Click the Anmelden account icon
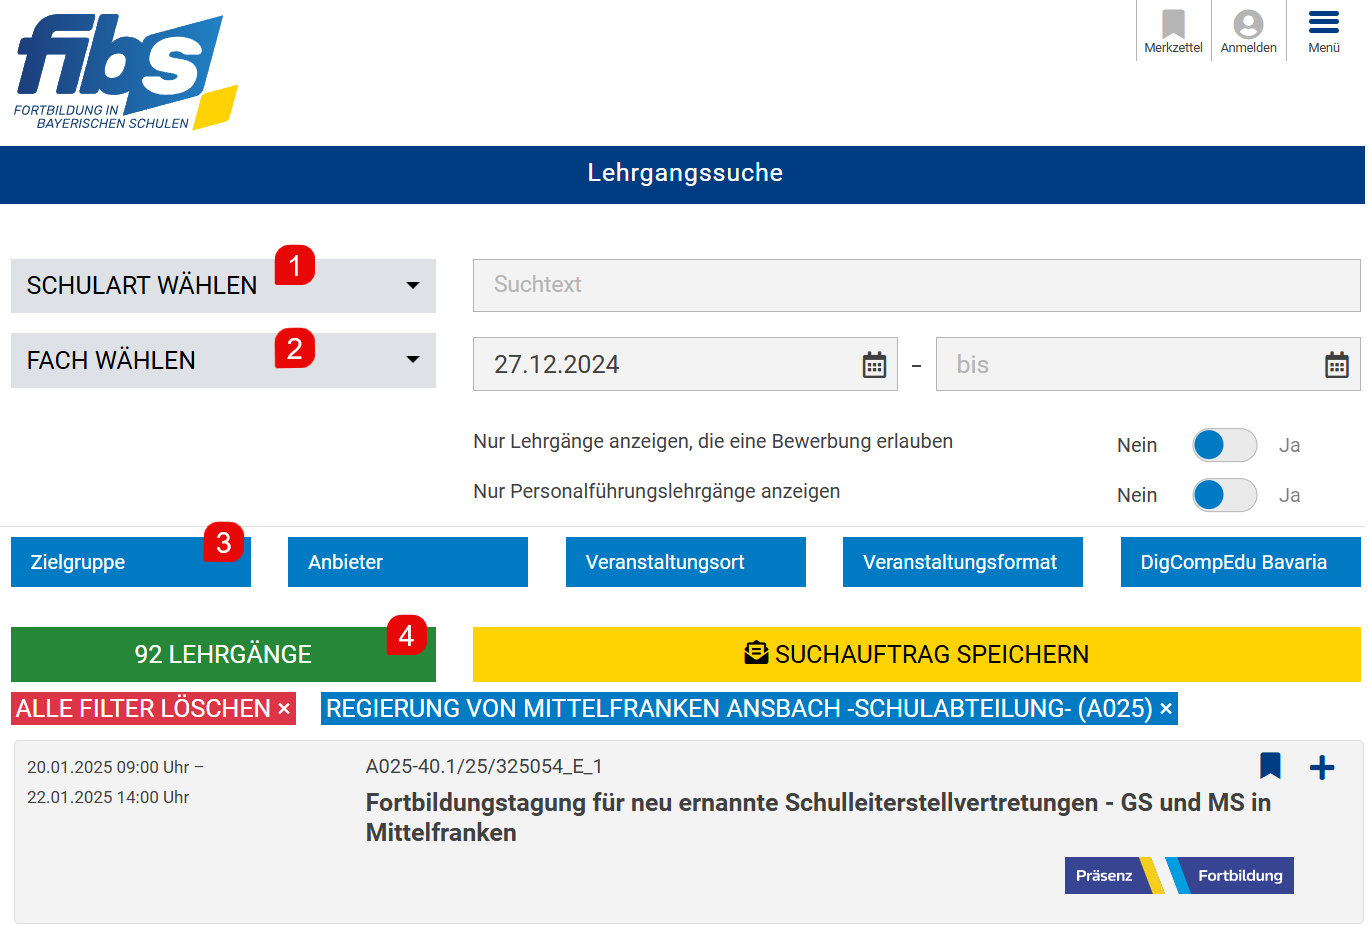The width and height of the screenshot is (1368, 927). click(1248, 25)
